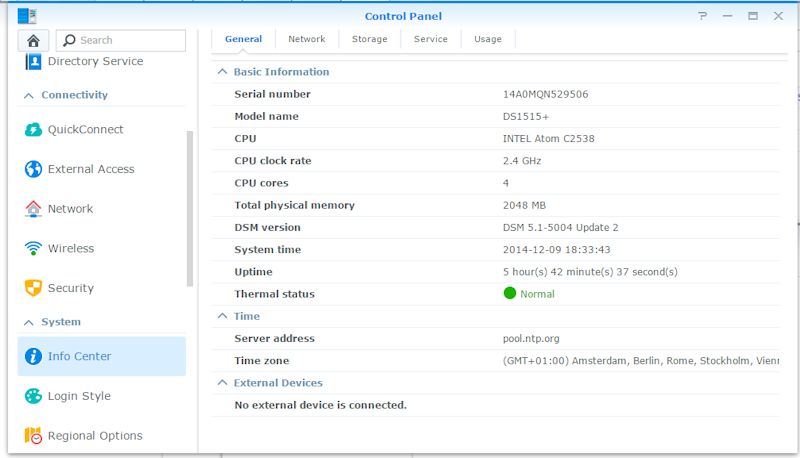Click the system time 2014-12-09 18:33:43

pyautogui.click(x=557, y=249)
